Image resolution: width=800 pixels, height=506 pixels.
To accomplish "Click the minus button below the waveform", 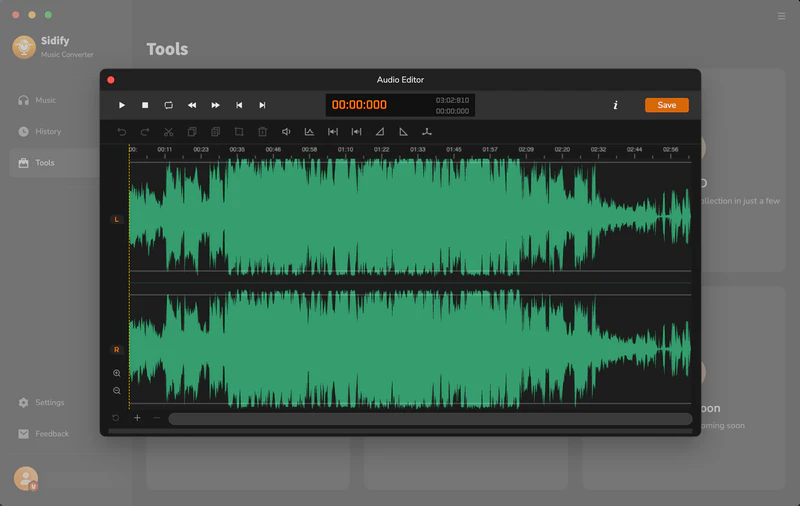I will (x=157, y=418).
